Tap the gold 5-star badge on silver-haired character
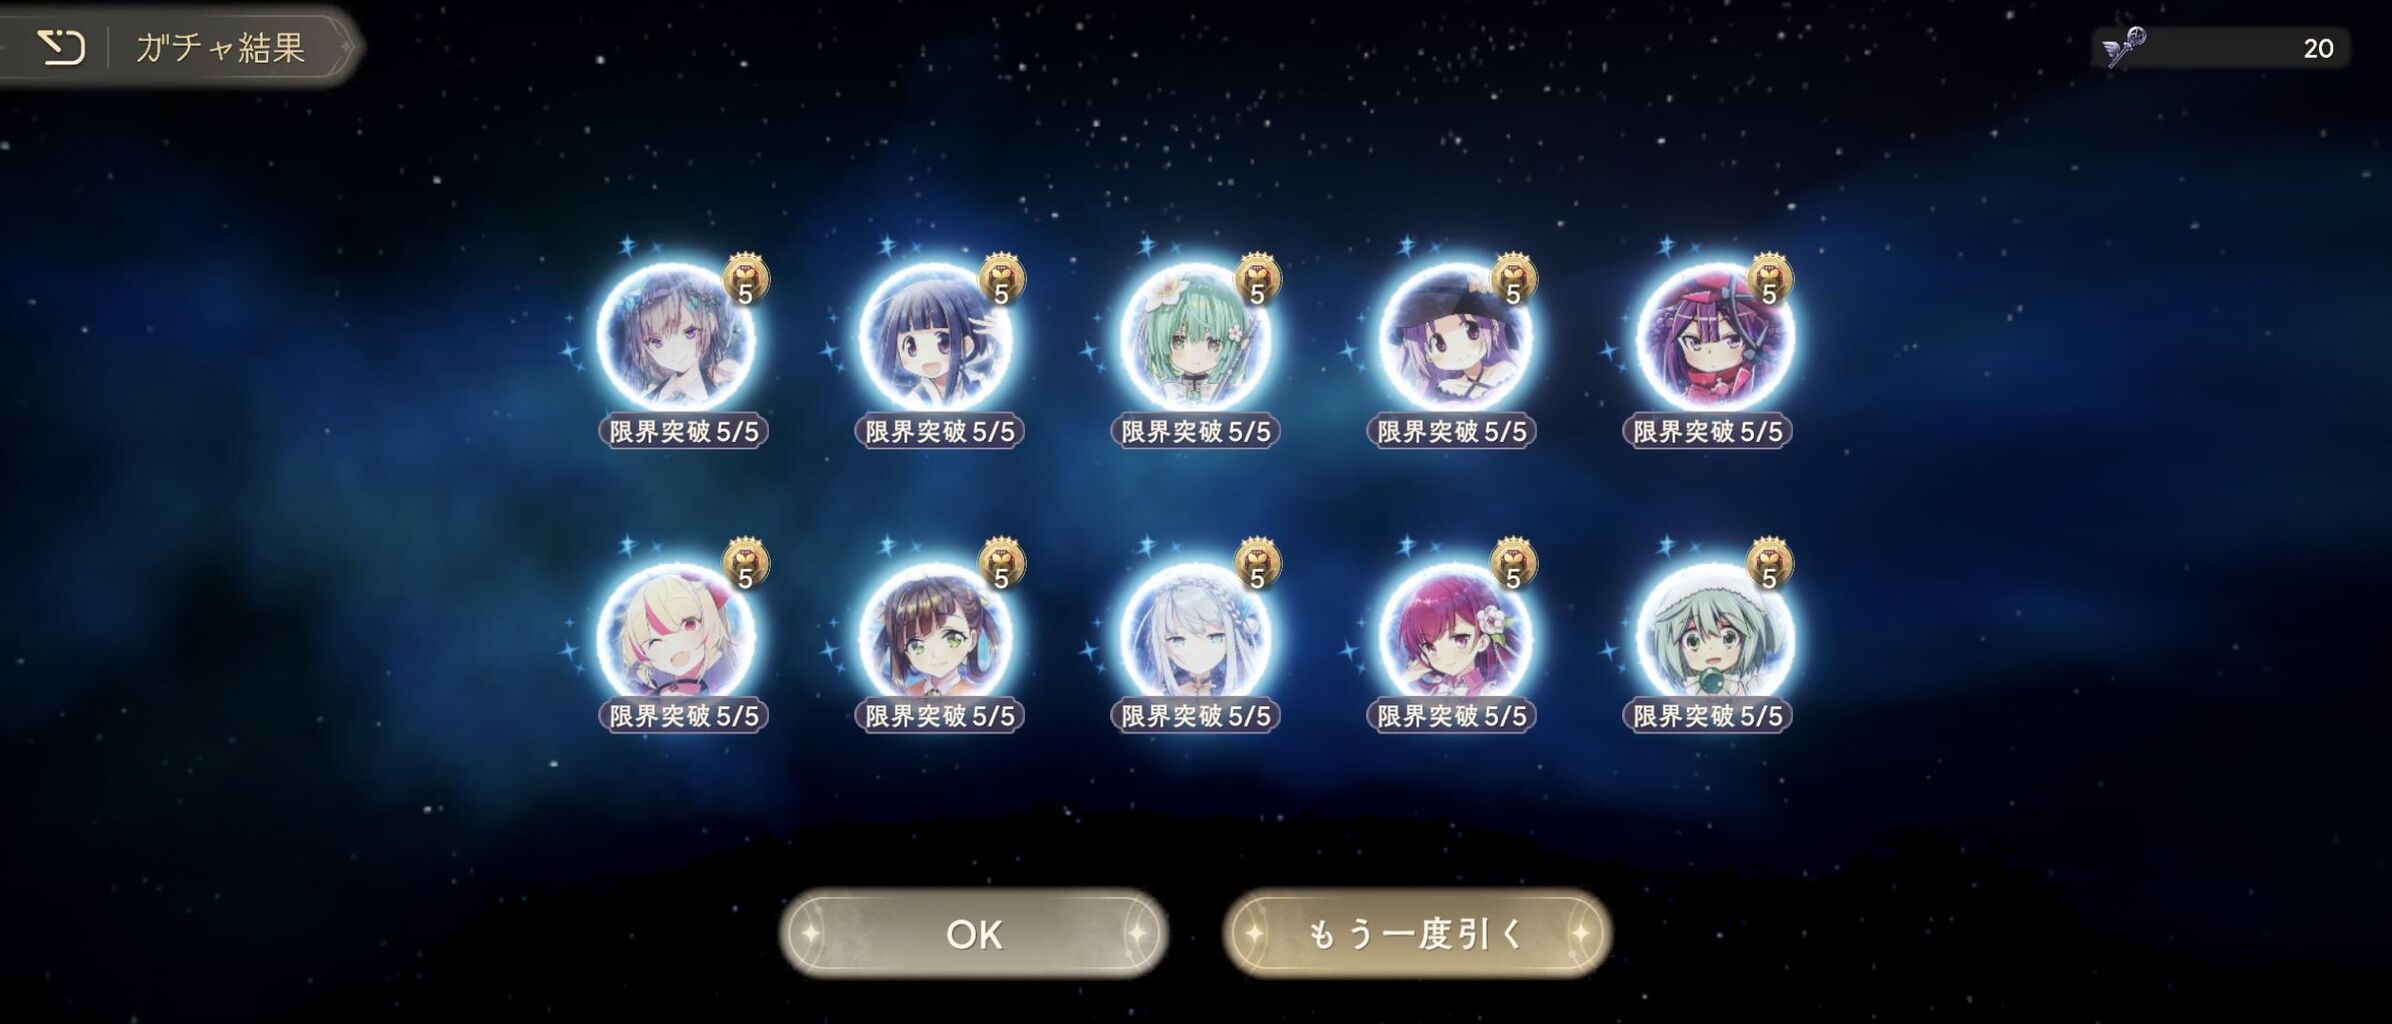The height and width of the screenshot is (1024, 2392). [x=1258, y=564]
